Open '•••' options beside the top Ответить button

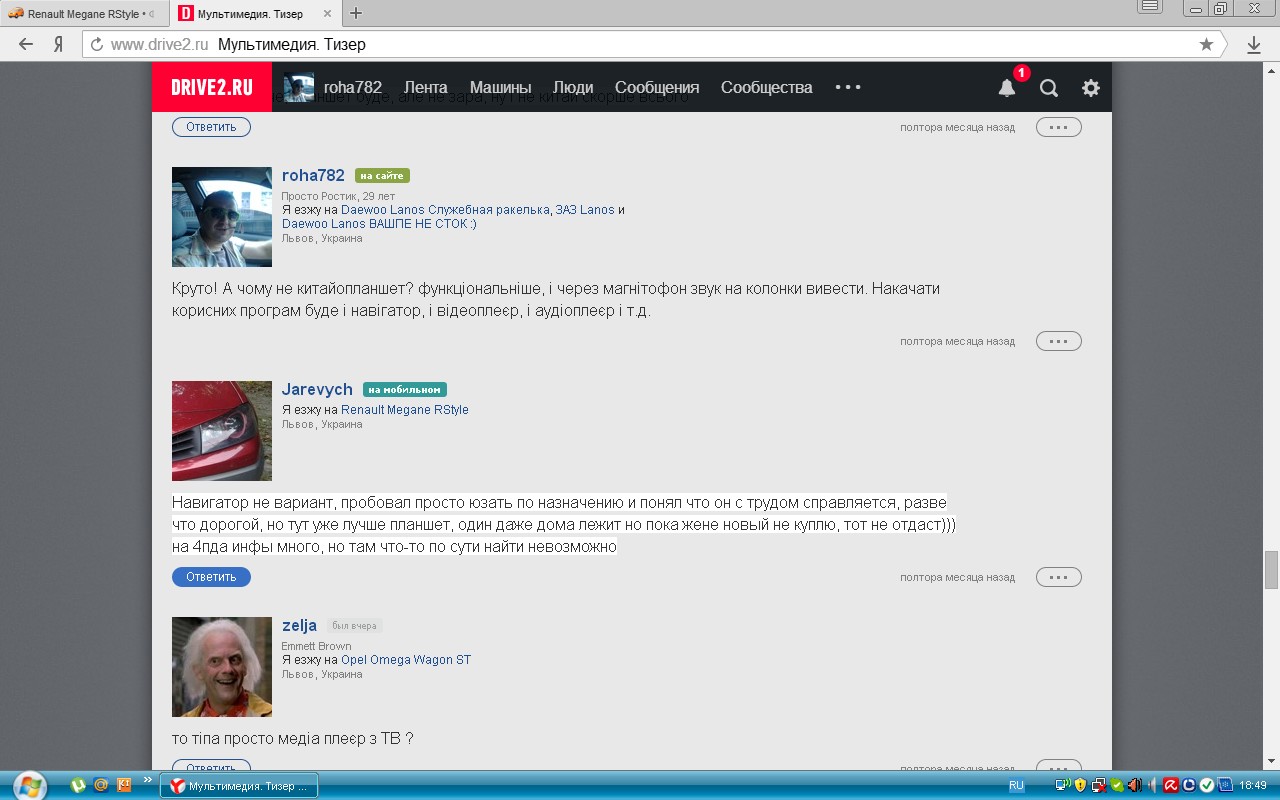(x=1058, y=127)
